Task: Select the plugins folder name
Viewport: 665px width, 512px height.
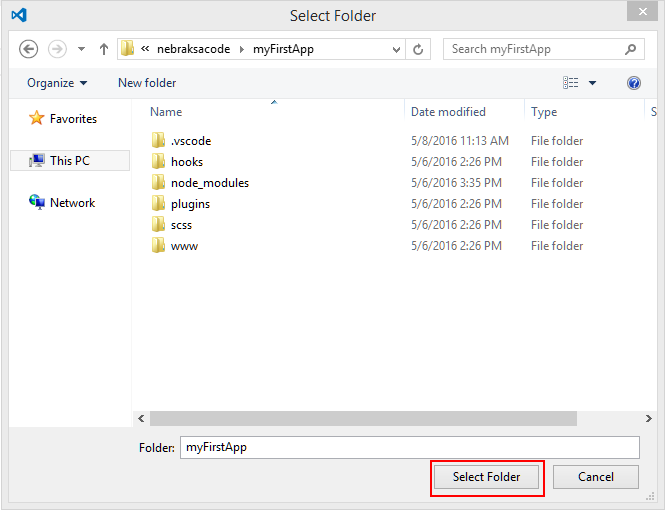Action: coord(190,204)
